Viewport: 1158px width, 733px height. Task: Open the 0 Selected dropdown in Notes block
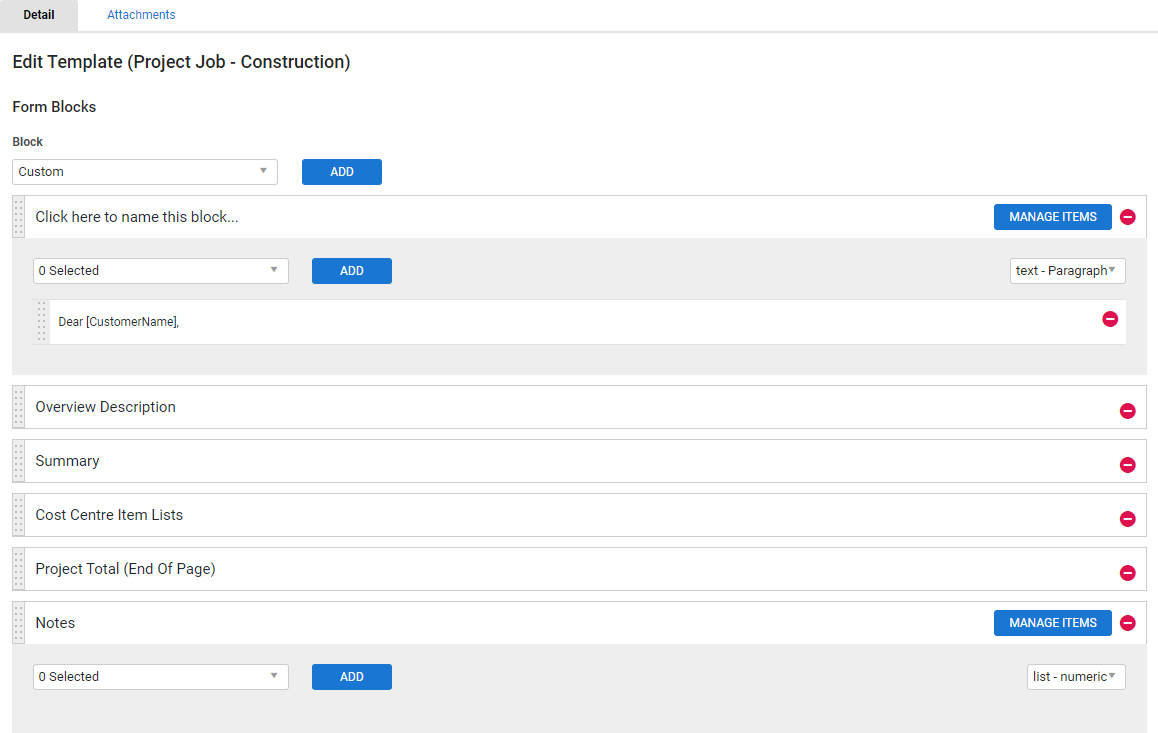point(160,677)
